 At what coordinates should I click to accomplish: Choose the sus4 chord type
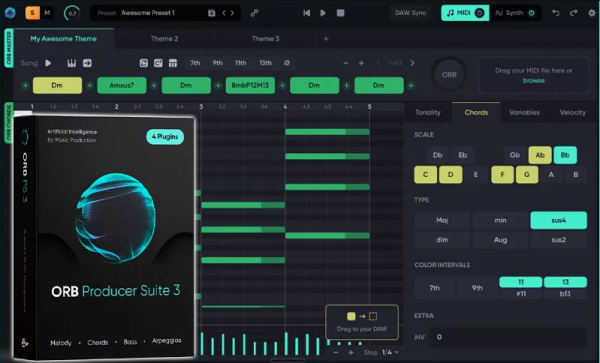click(559, 220)
